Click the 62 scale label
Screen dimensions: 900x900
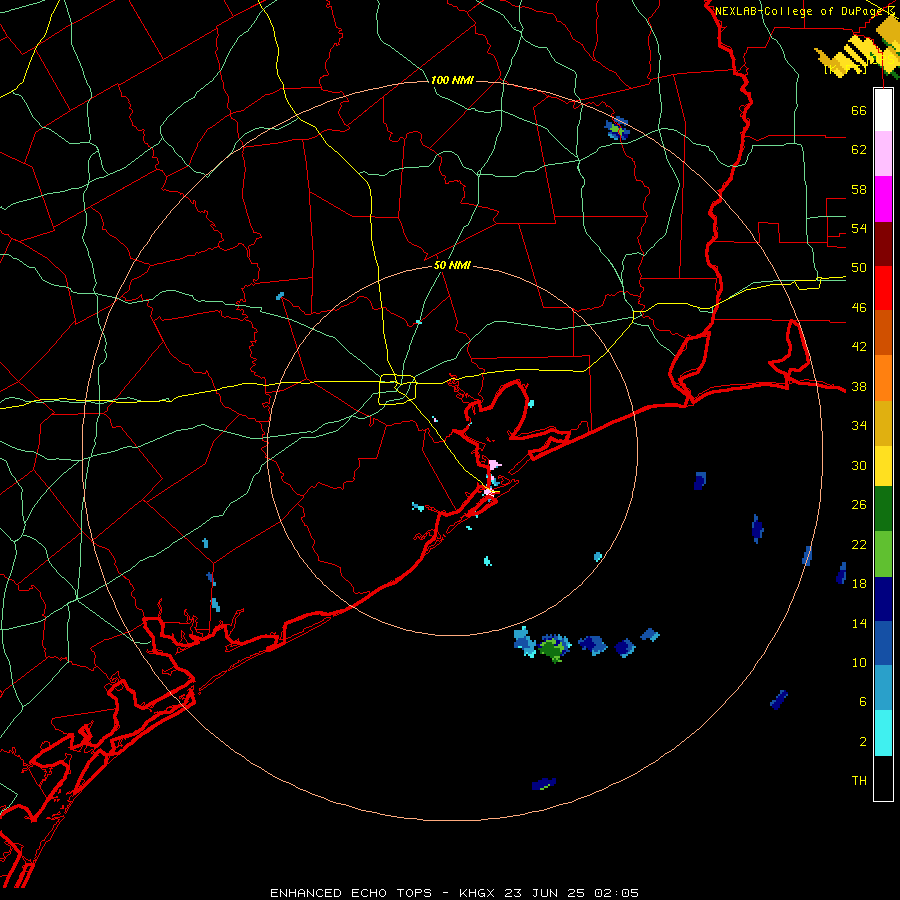859,149
